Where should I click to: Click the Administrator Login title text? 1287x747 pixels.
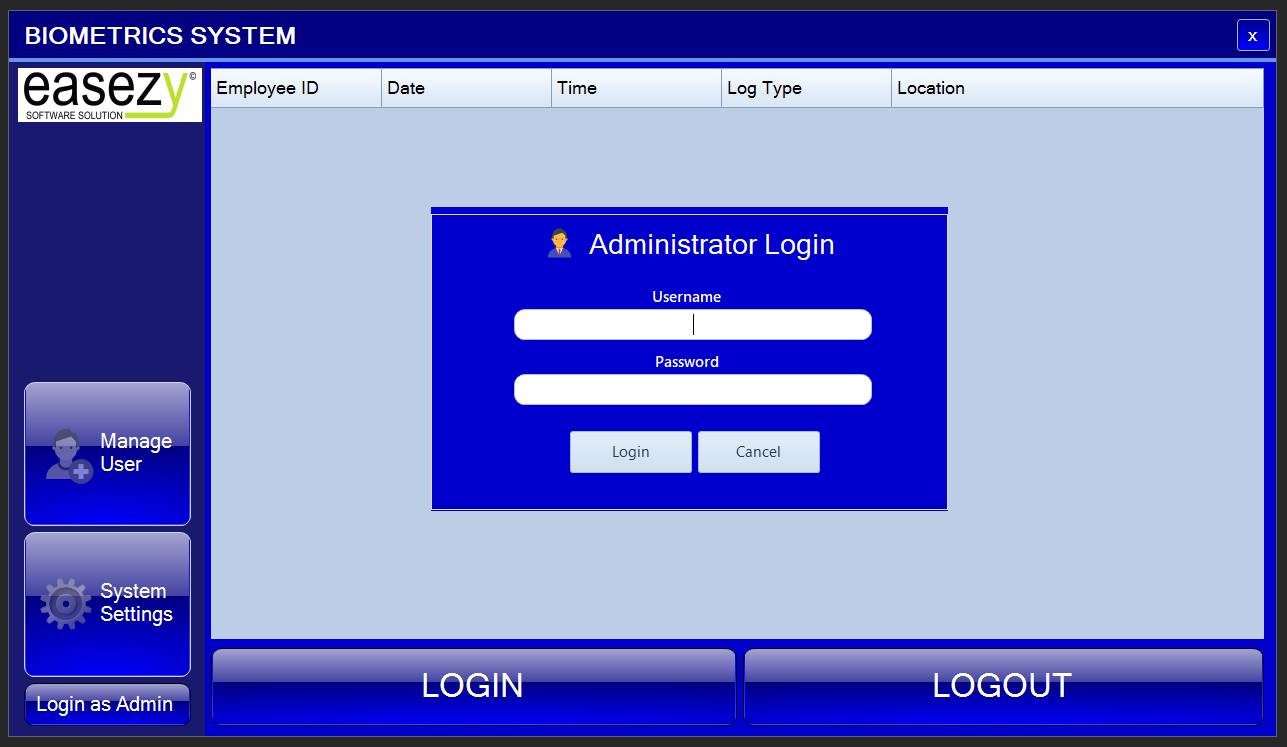click(x=712, y=244)
